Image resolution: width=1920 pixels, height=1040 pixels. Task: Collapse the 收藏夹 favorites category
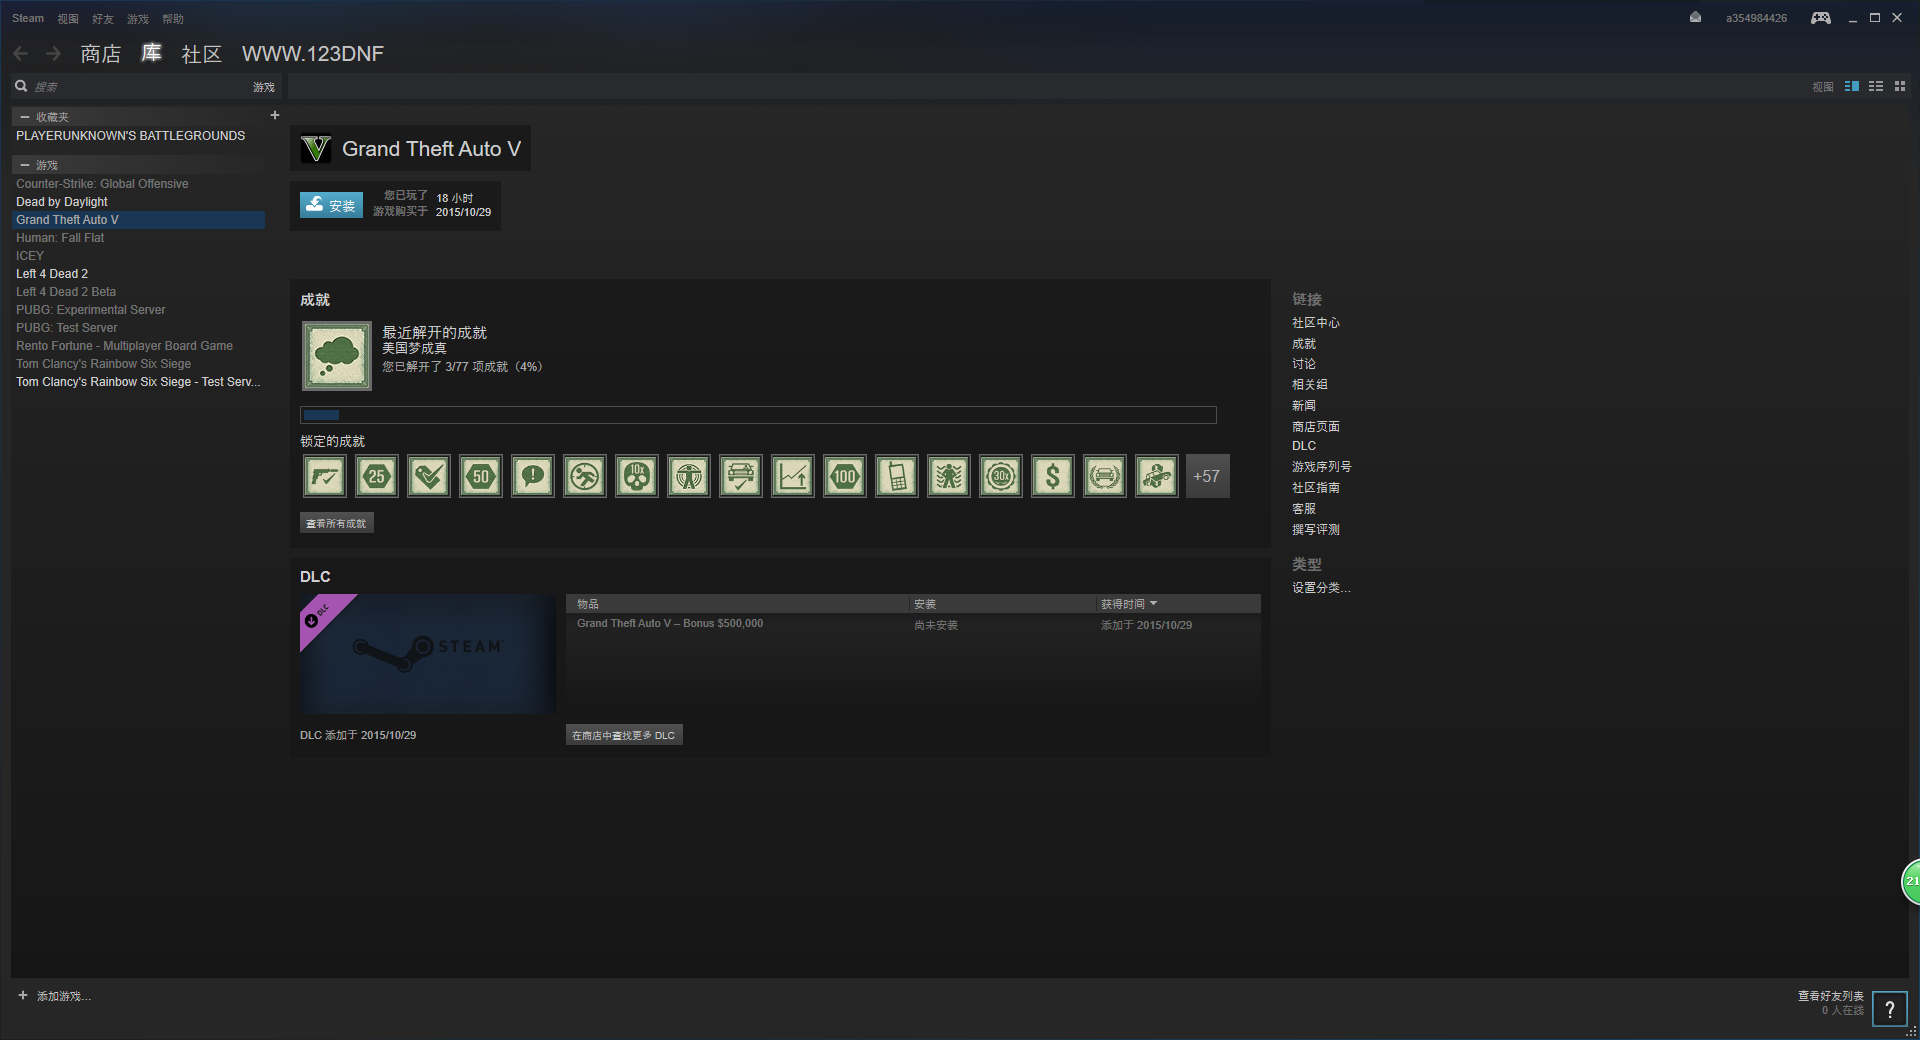click(x=25, y=117)
